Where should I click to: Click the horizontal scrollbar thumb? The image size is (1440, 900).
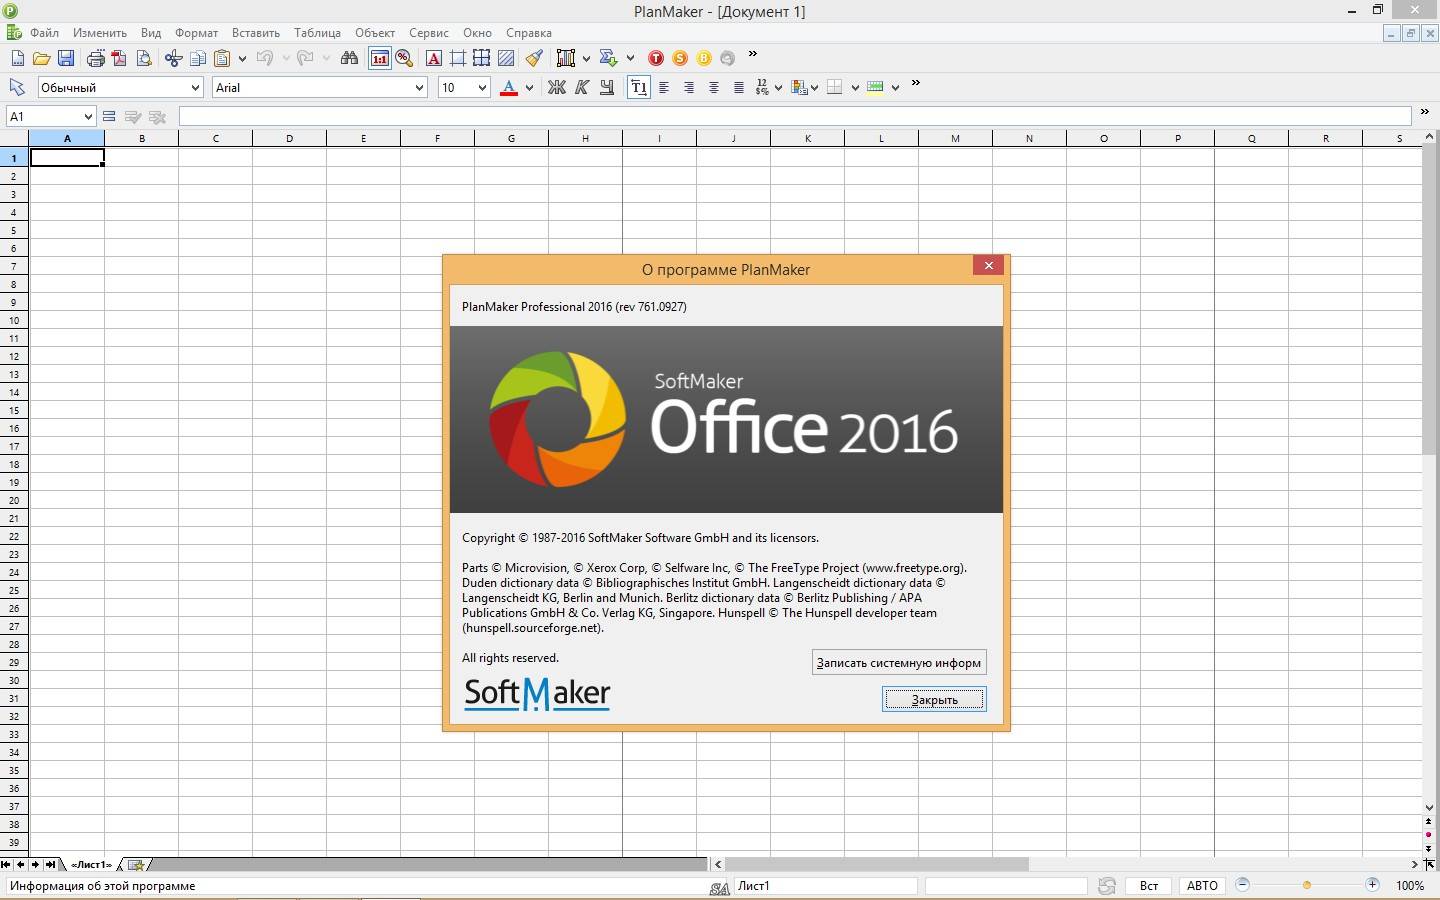877,864
